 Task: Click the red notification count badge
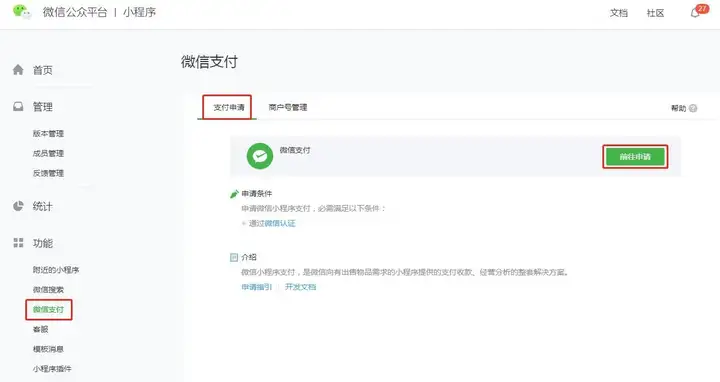(702, 8)
